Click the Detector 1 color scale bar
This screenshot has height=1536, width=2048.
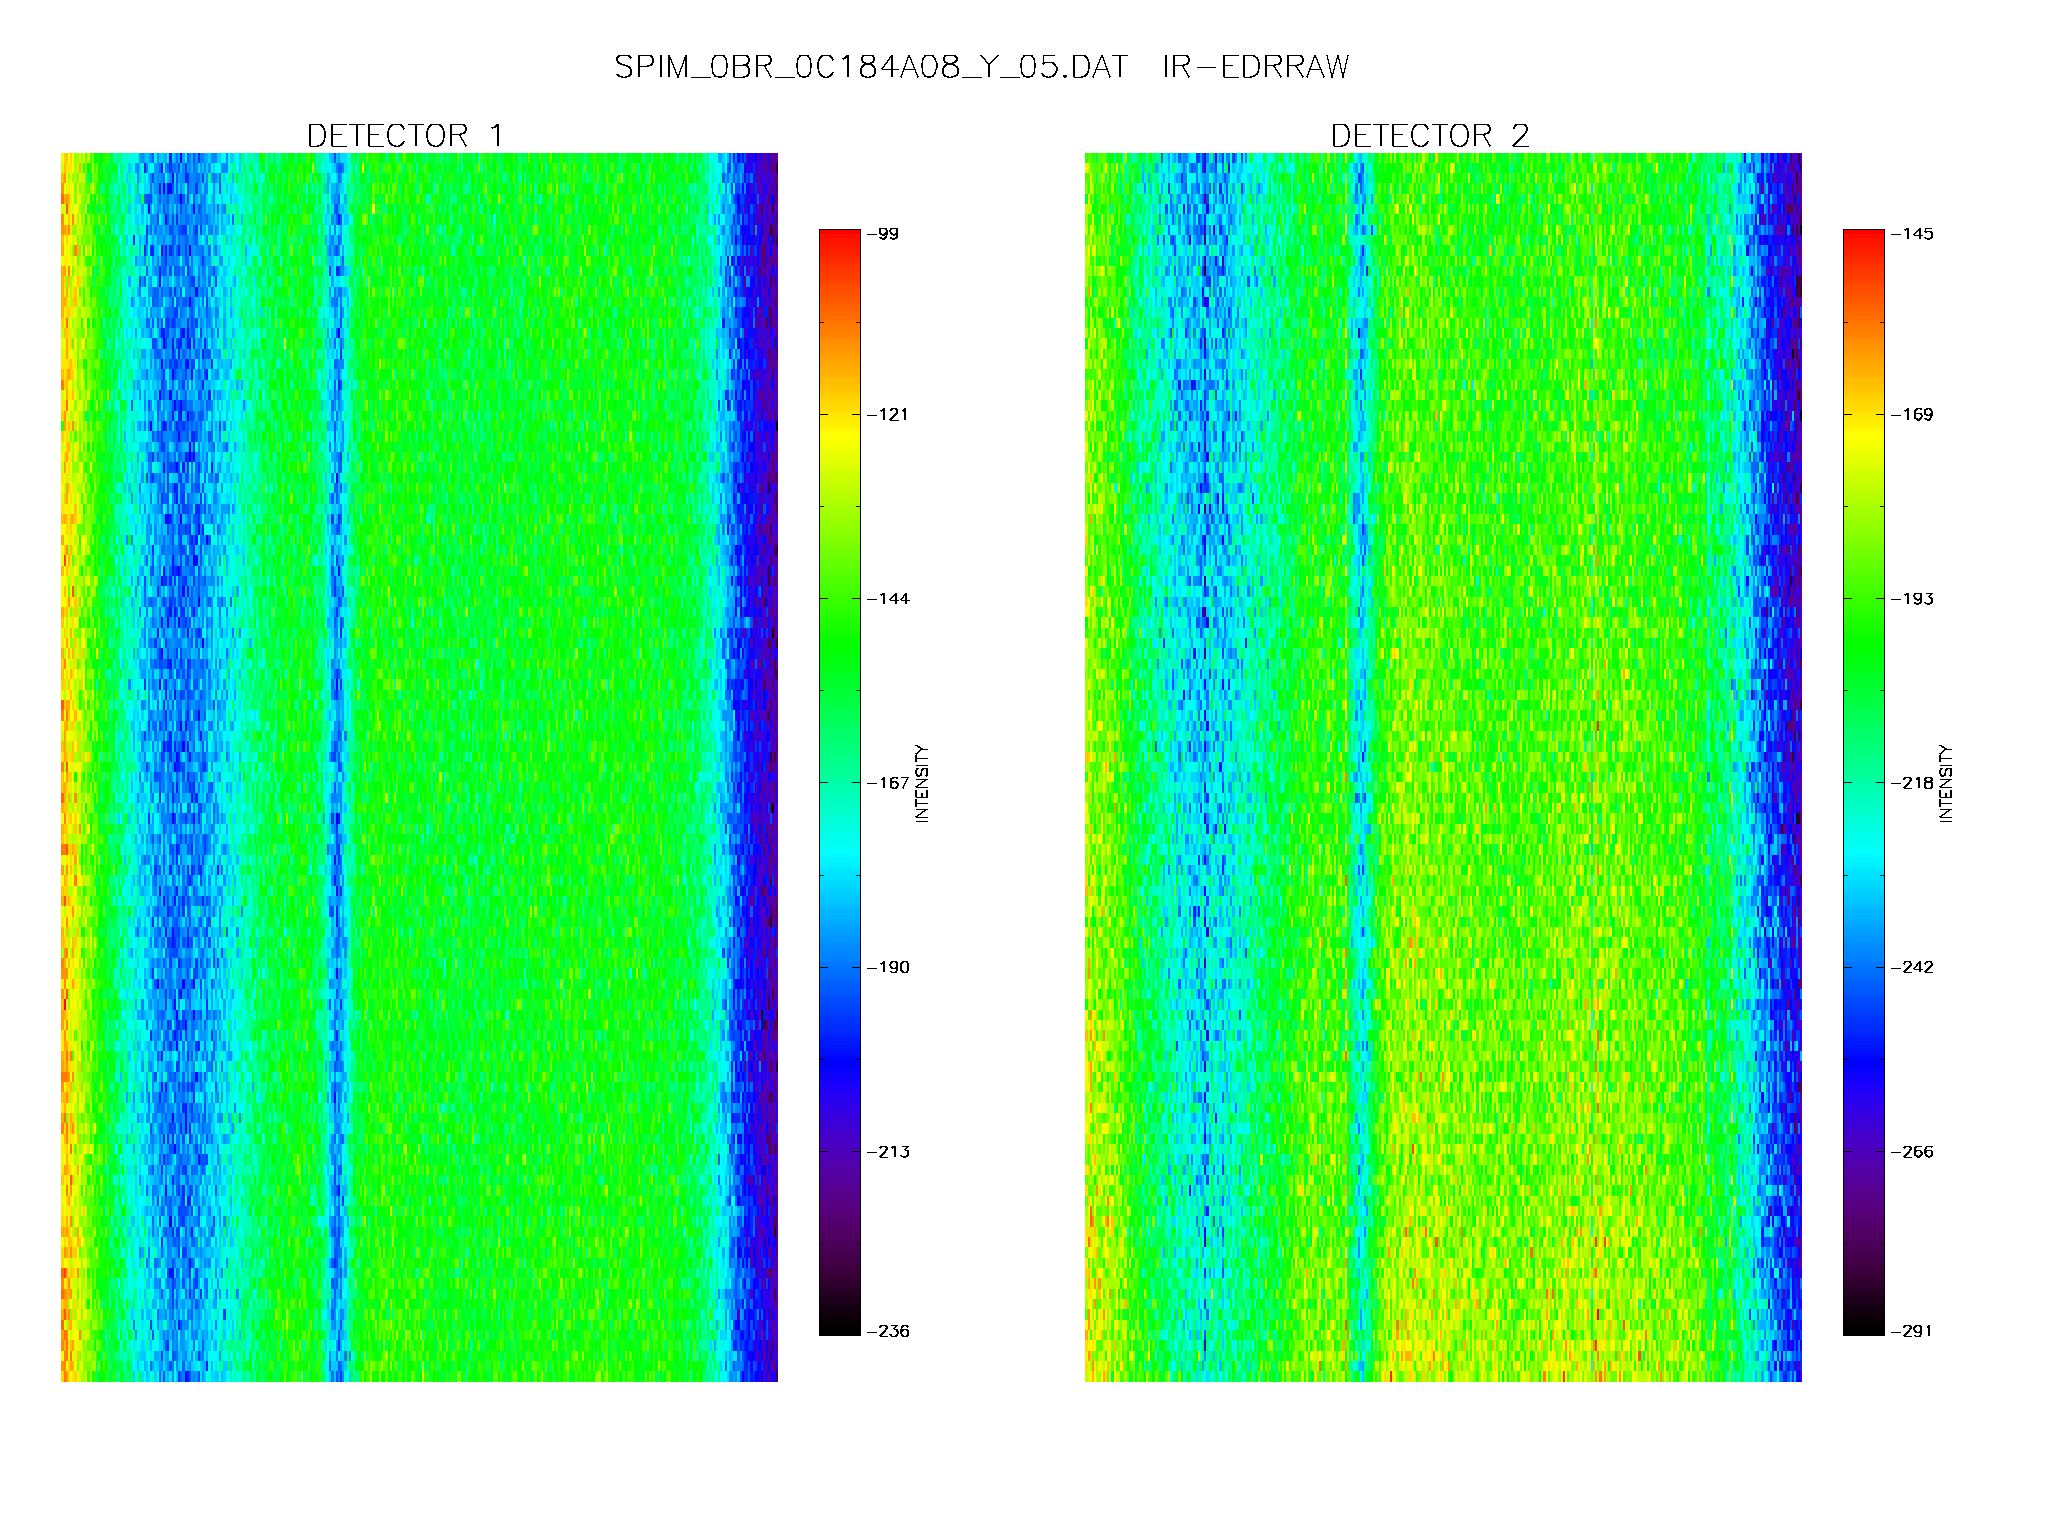click(x=840, y=782)
